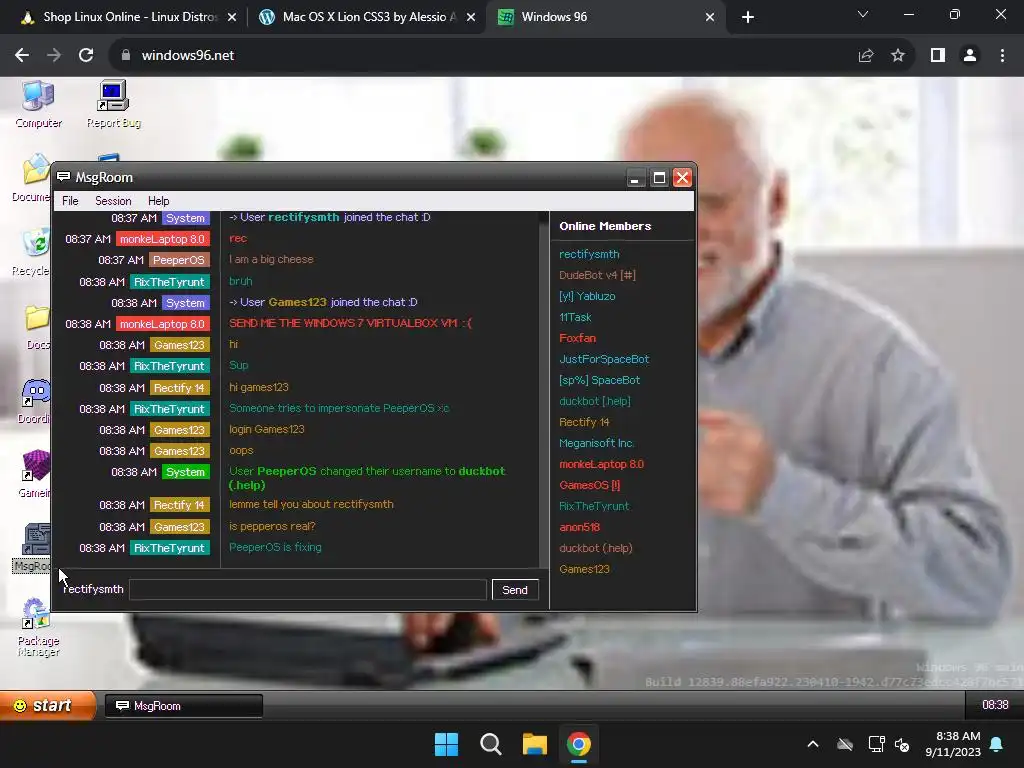This screenshot has height=768, width=1024.
Task: Open a new browser tab
Action: [748, 17]
